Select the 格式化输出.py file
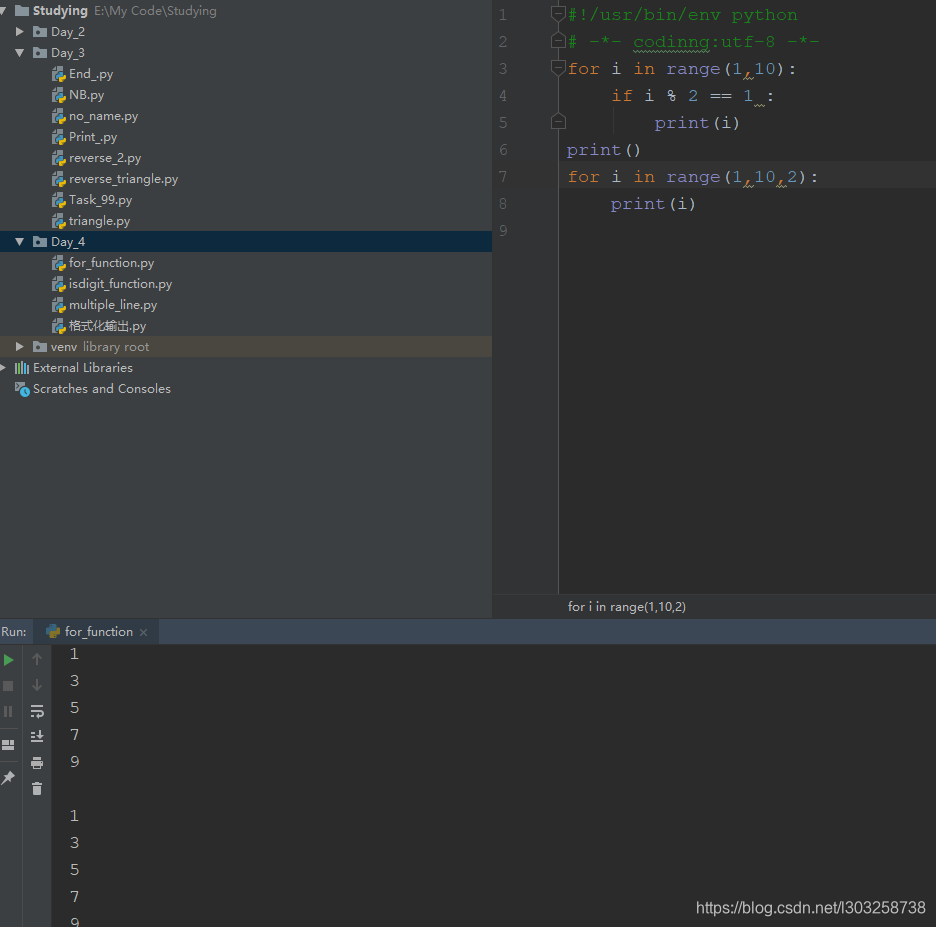This screenshot has width=936, height=927. [107, 325]
